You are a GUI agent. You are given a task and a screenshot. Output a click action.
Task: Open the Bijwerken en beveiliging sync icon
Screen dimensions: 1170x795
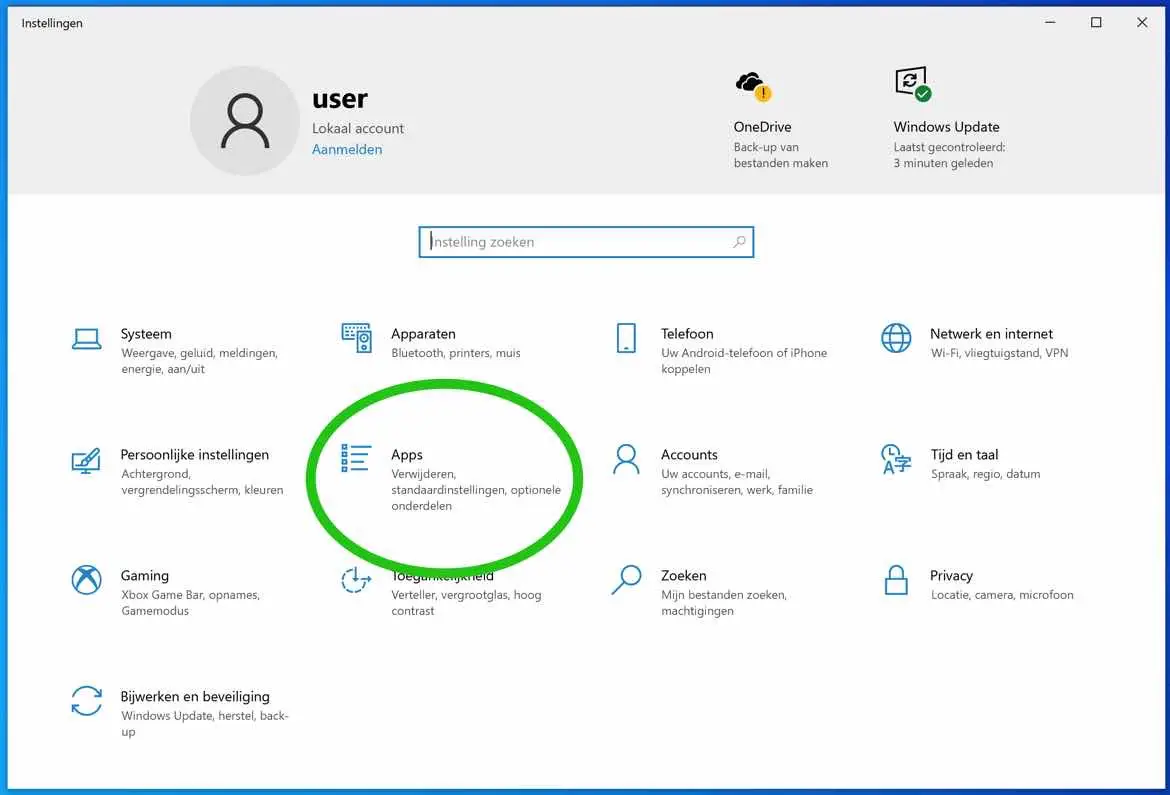pyautogui.click(x=87, y=701)
